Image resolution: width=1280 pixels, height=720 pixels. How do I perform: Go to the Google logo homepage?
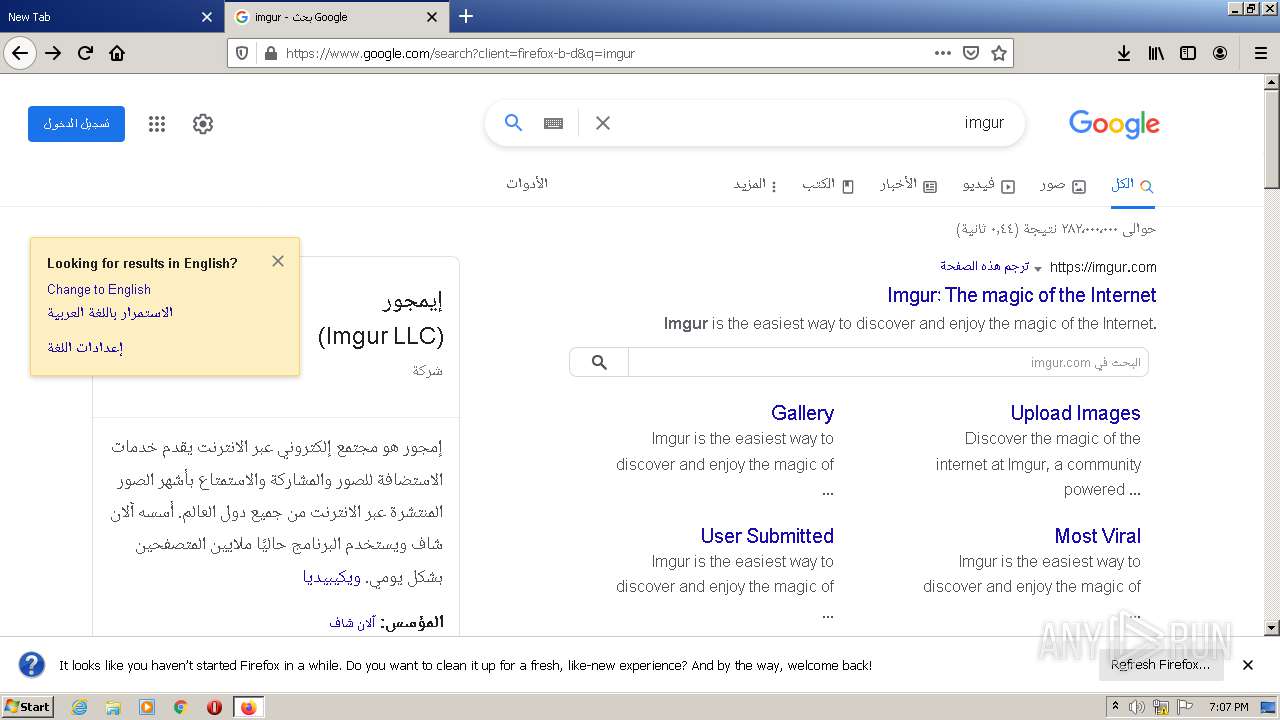(1114, 124)
